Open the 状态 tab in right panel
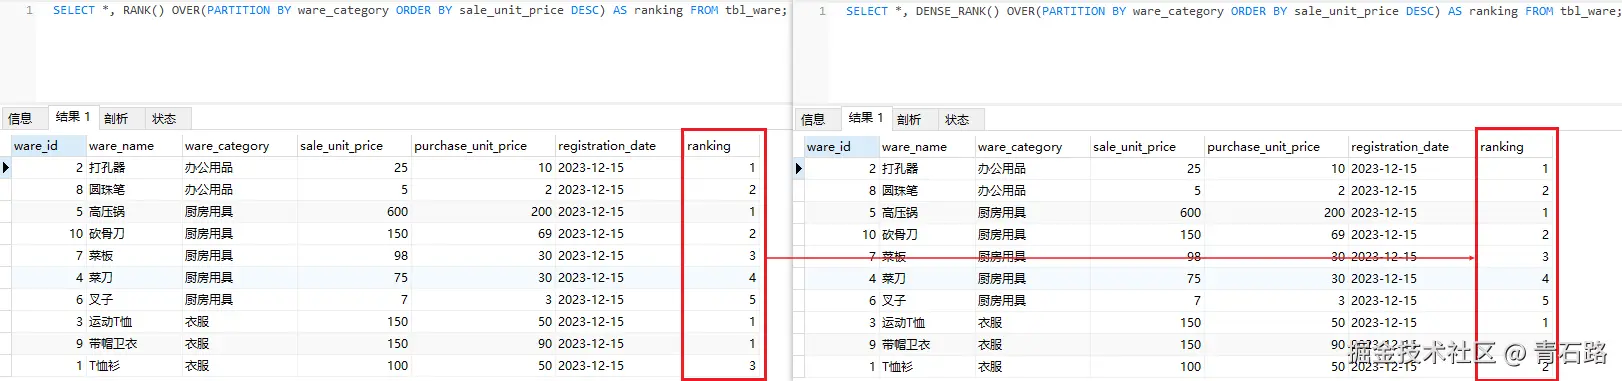This screenshot has width=1622, height=381. pyautogui.click(x=958, y=119)
